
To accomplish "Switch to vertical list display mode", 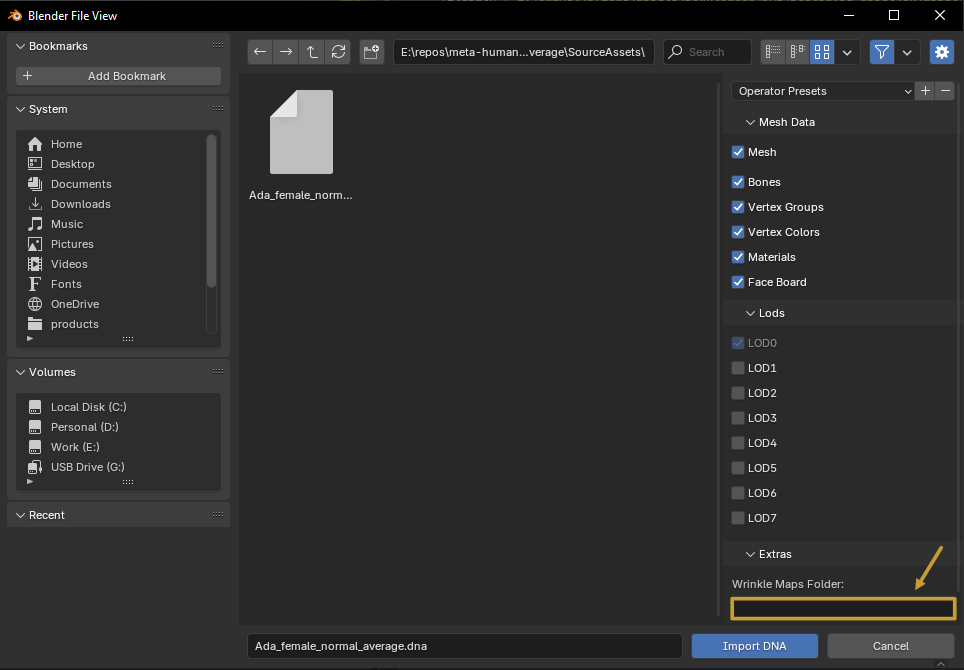I will 773,52.
